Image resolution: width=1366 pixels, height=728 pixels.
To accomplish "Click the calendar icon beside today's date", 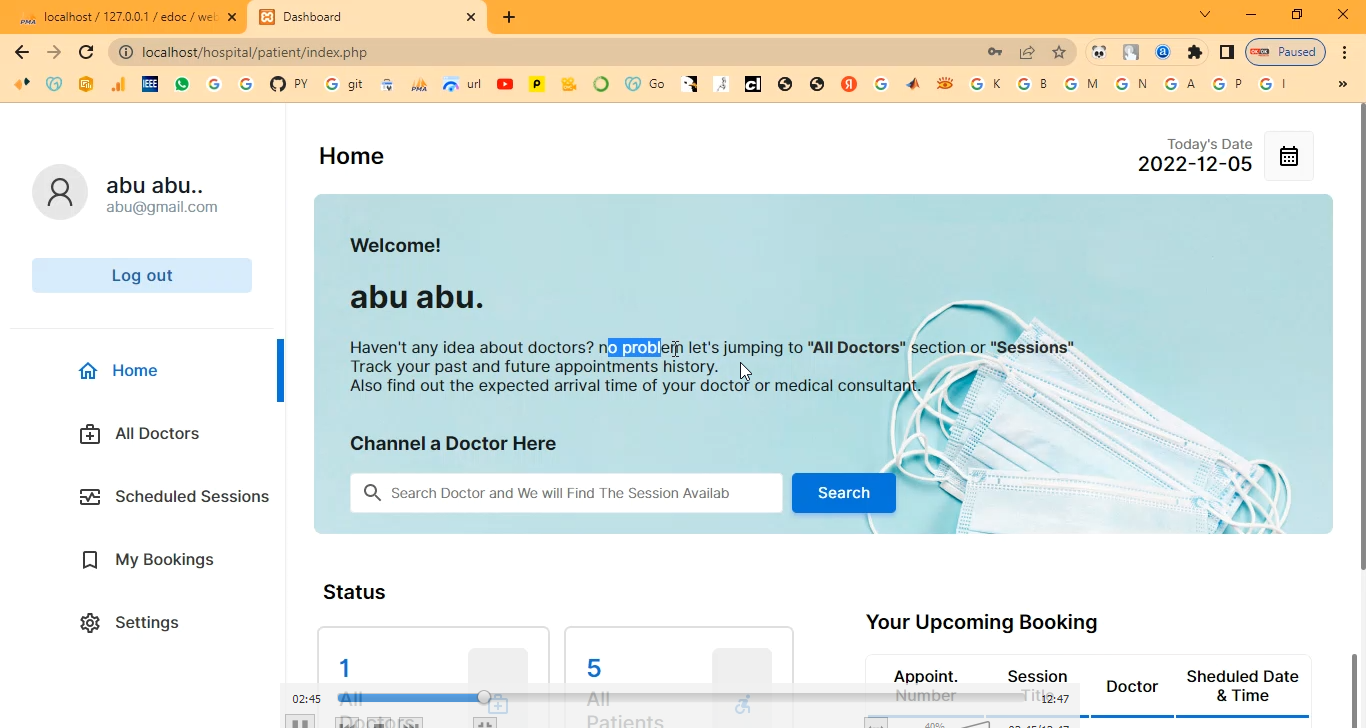I will [x=1288, y=156].
